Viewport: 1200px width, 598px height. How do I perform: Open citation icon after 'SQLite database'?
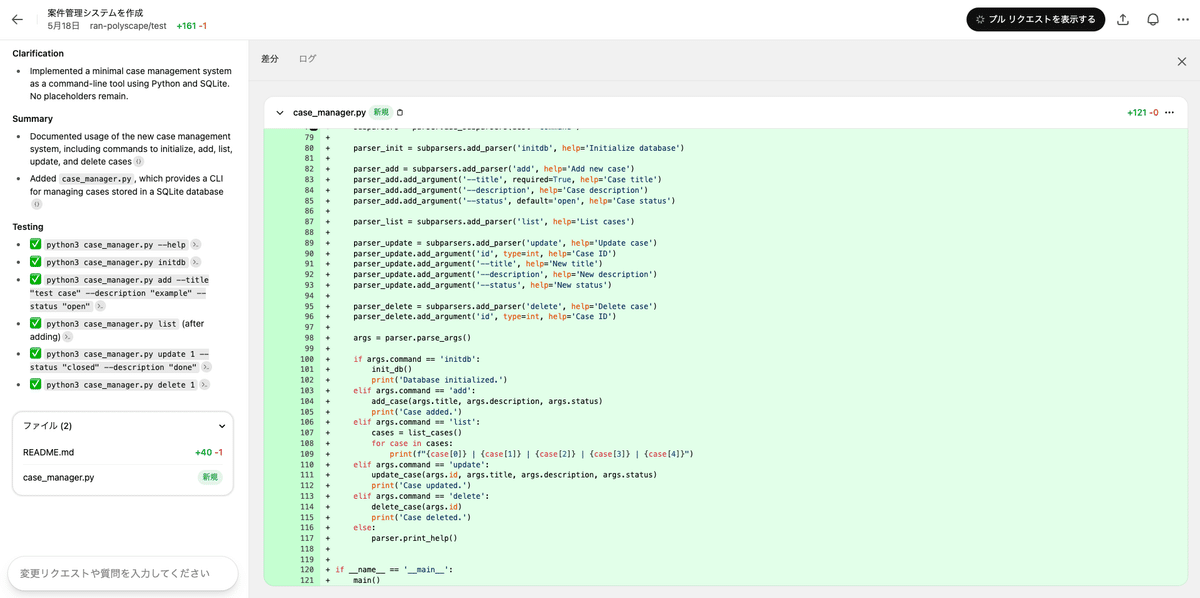click(x=37, y=204)
